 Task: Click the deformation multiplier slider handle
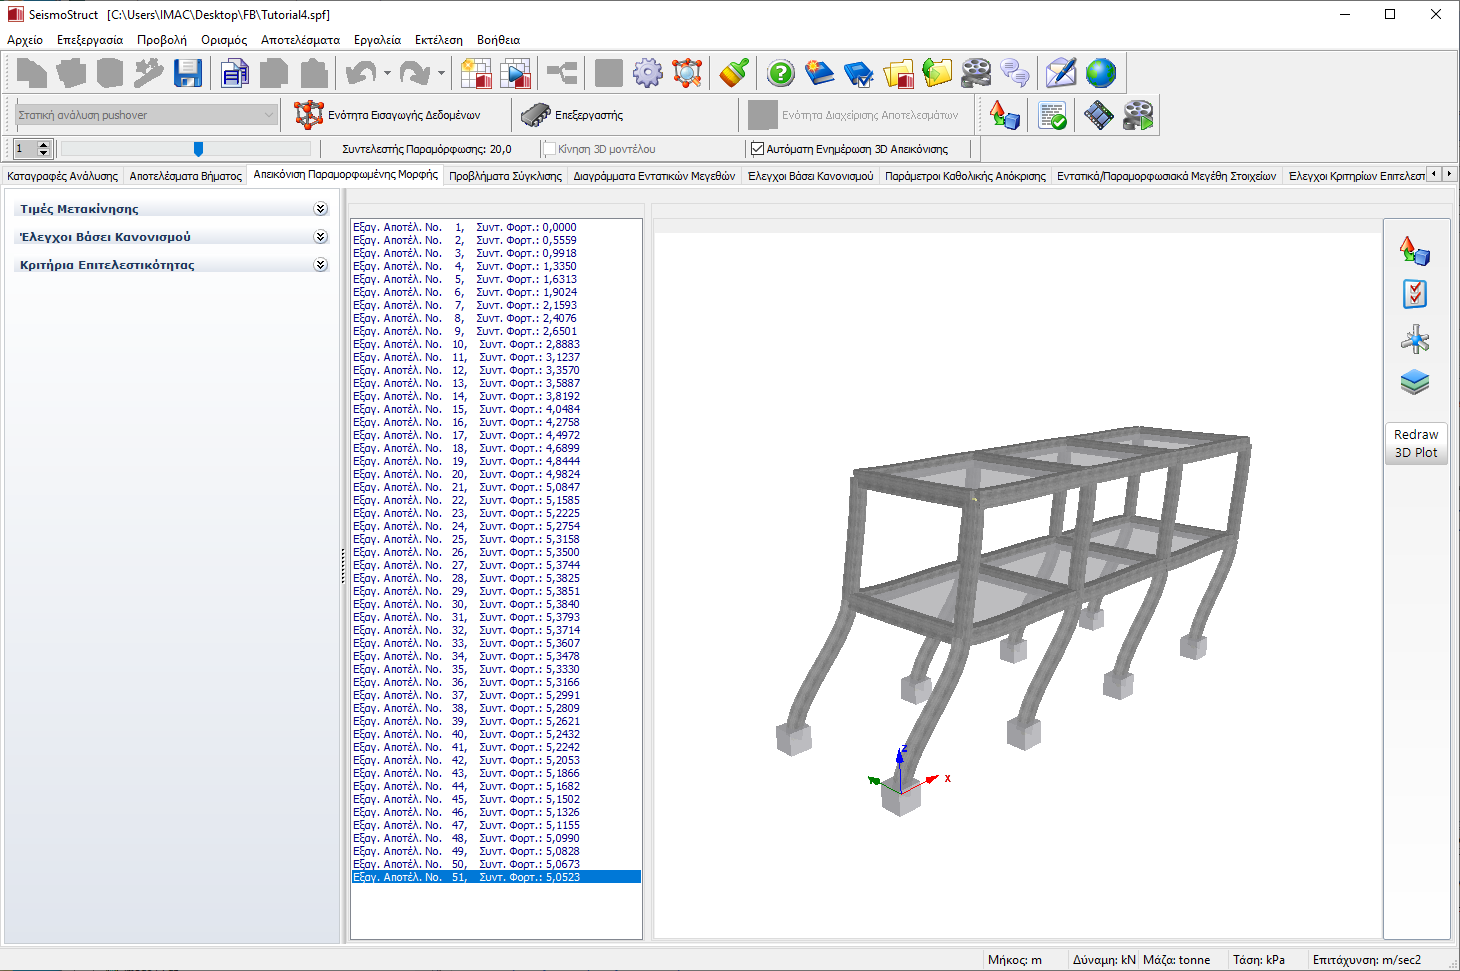pos(198,149)
